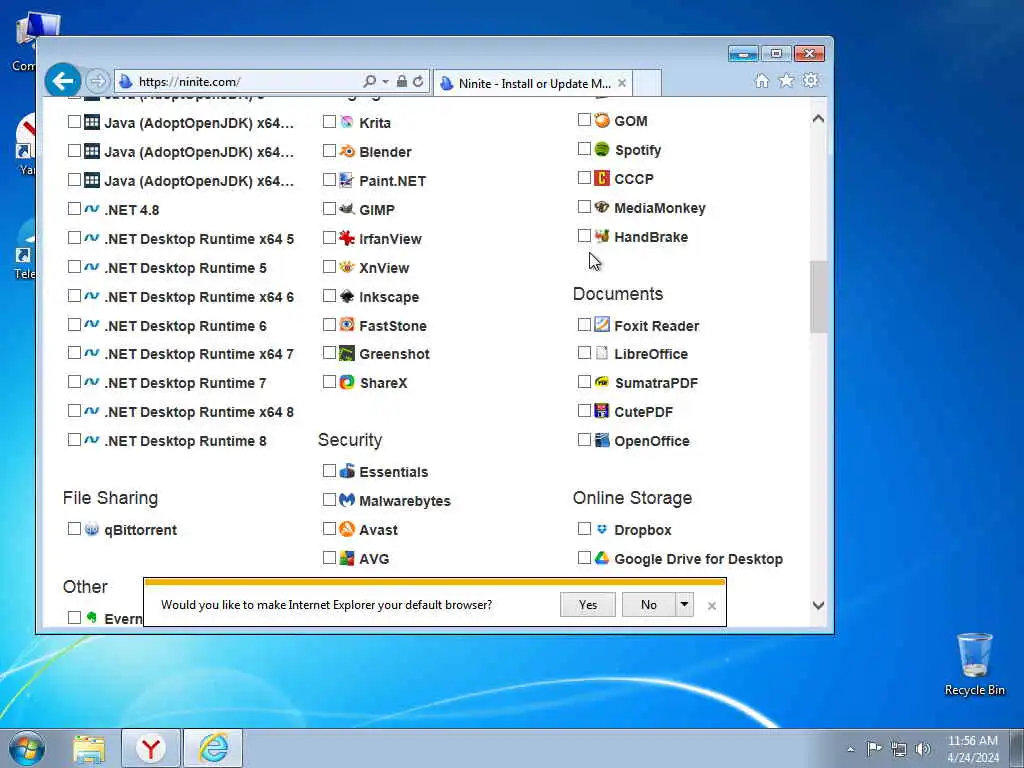Show hidden system tray icons
The height and width of the screenshot is (768, 1024).
[850, 750]
